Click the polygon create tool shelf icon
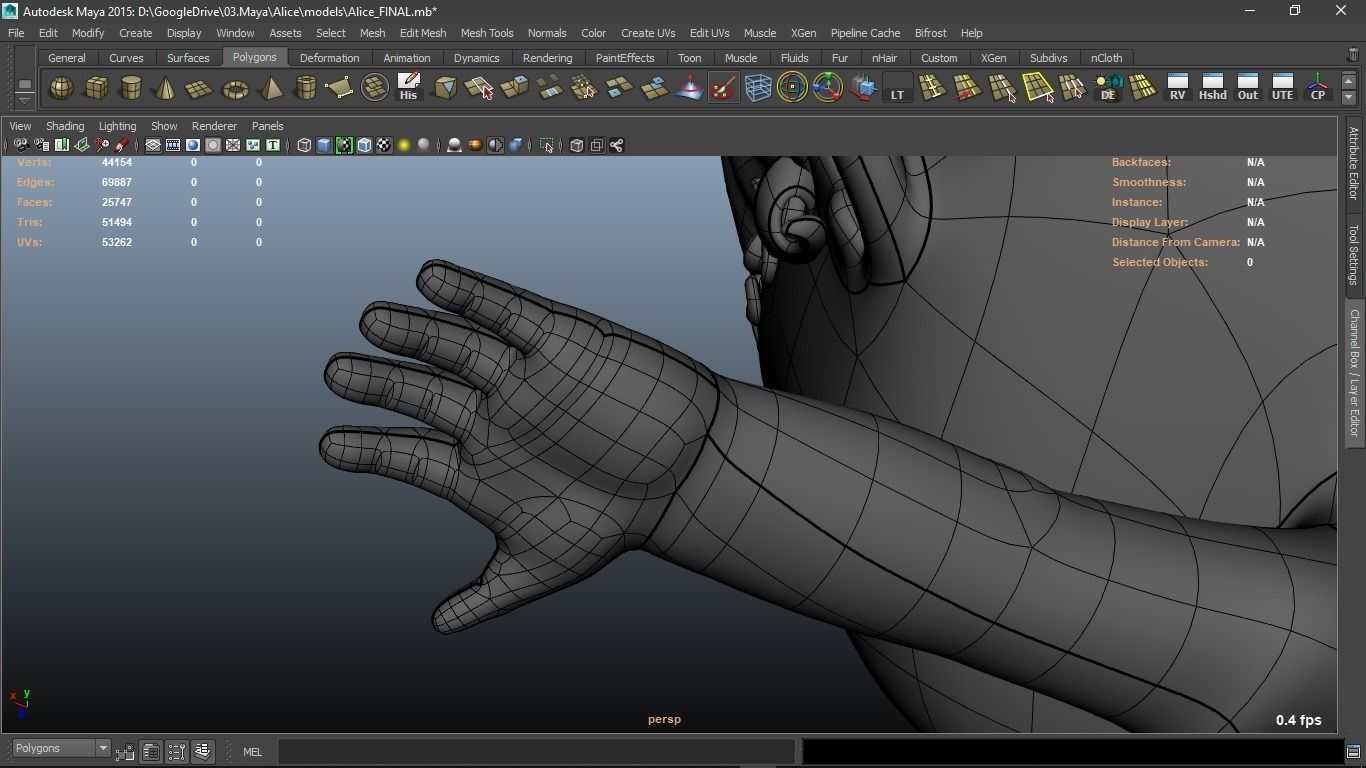 [339, 88]
